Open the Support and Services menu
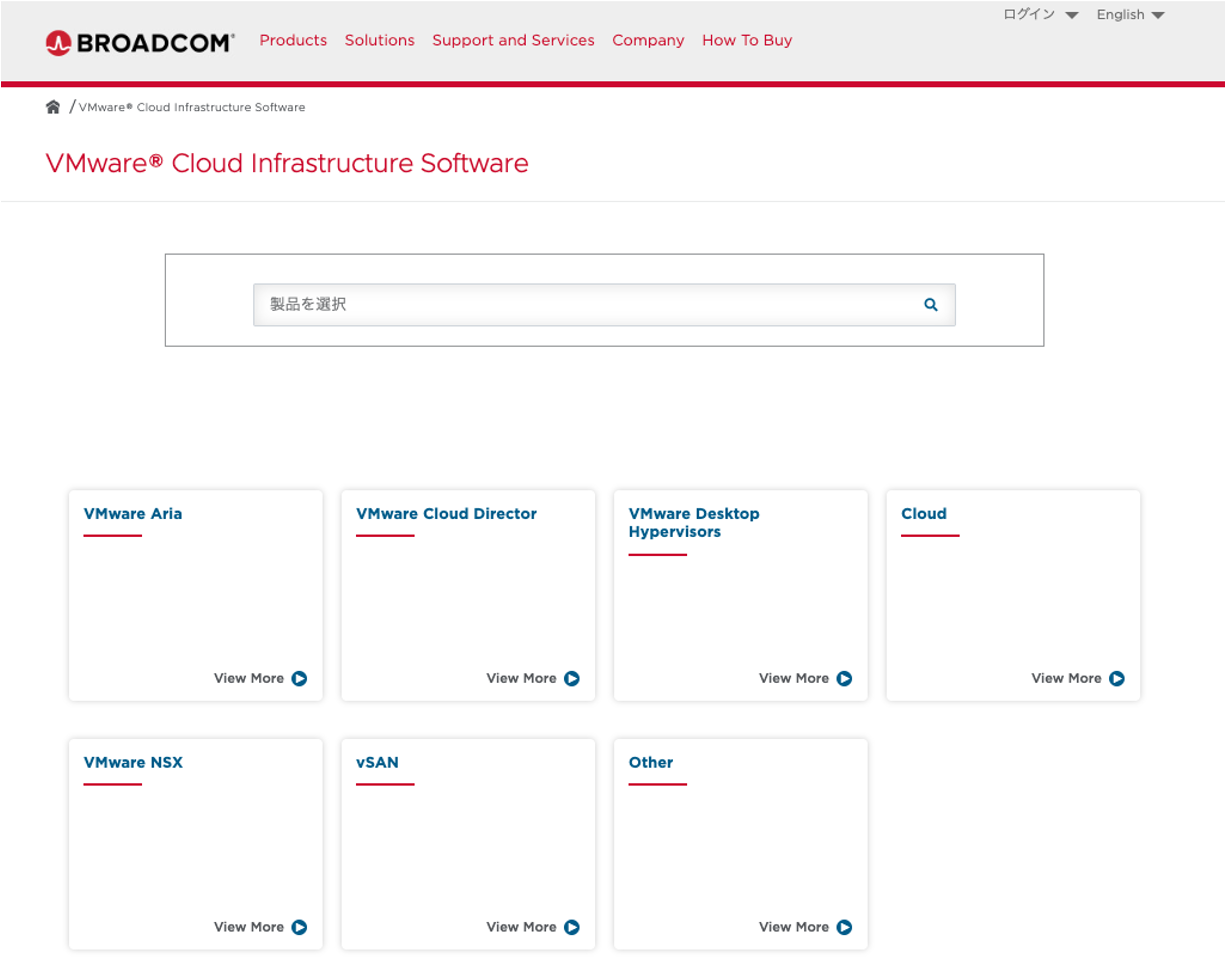The width and height of the screenshot is (1226, 972). pyautogui.click(x=513, y=40)
